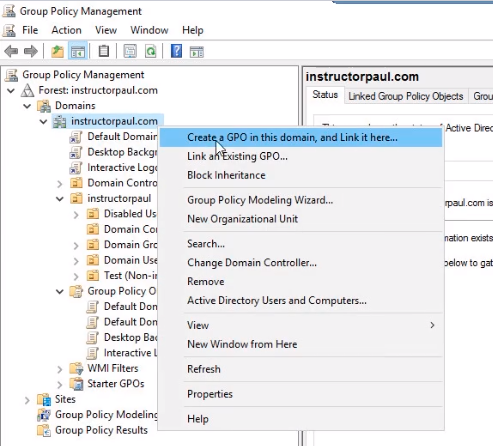Click the Disabled Us OU folder icon
493x446 pixels.
pos(93,214)
